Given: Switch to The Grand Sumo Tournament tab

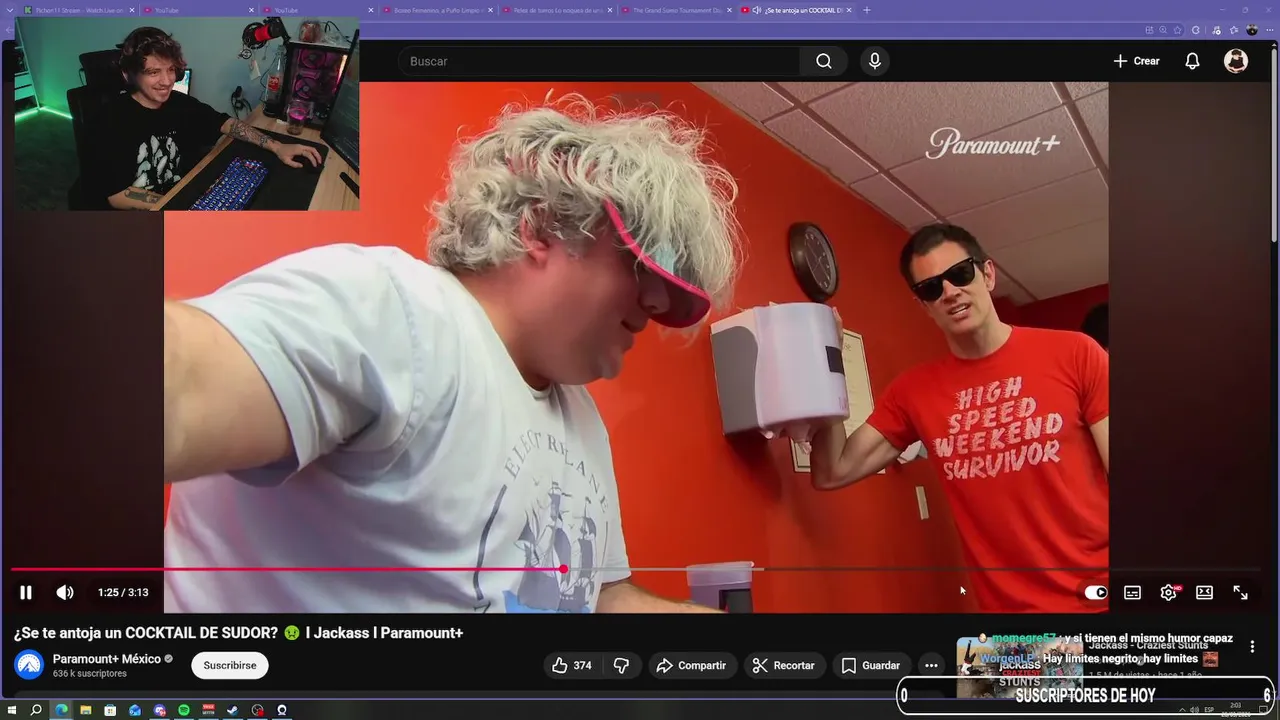Looking at the screenshot, I should coord(676,10).
